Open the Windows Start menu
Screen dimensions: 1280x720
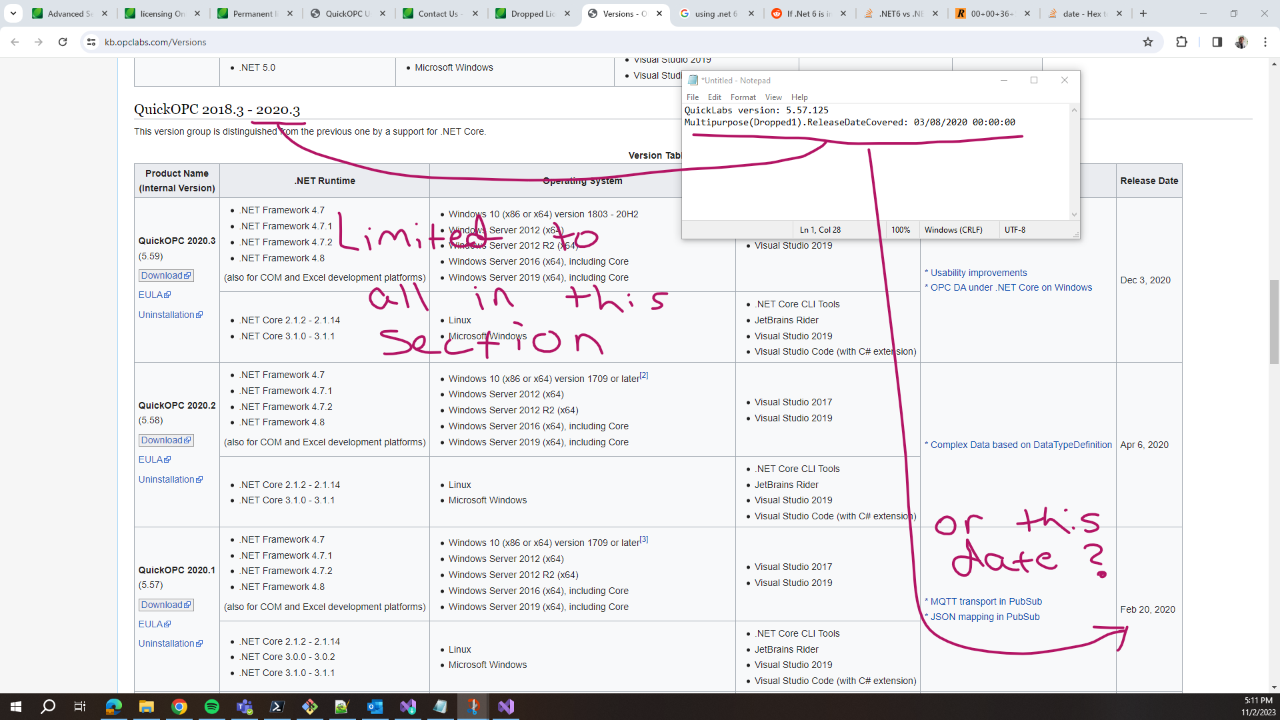click(x=16, y=706)
